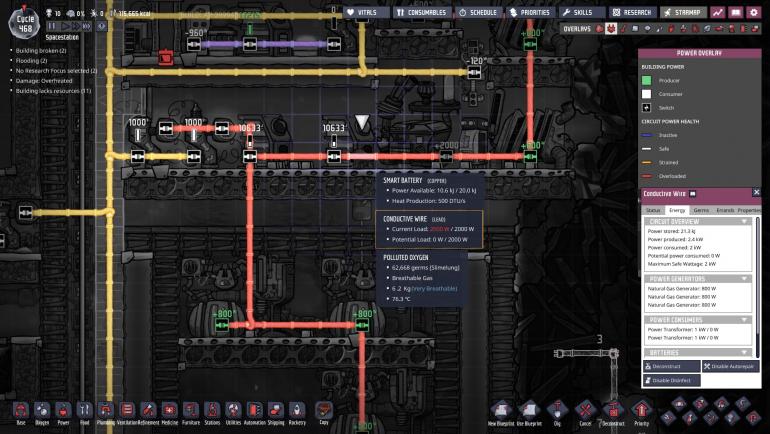Viewport: 770px width, 434px height.
Task: Open the 'Building broken (2)' notification
Action: [41, 51]
